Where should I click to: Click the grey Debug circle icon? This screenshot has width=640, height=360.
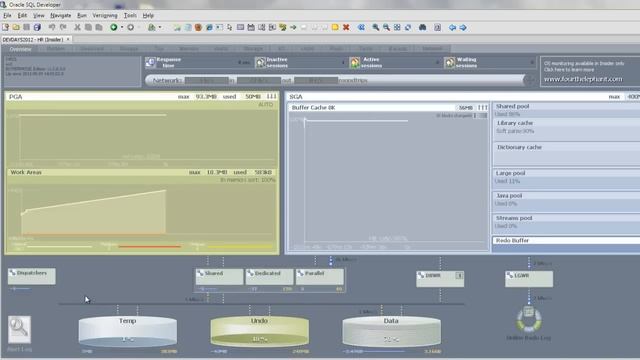pos(131,27)
